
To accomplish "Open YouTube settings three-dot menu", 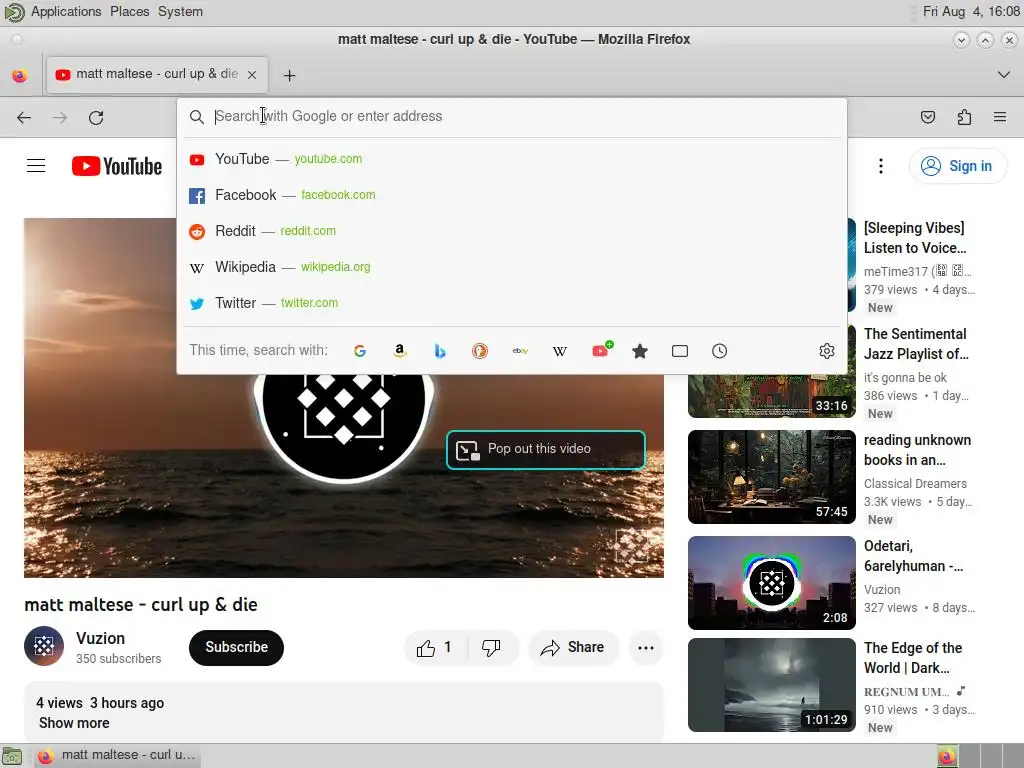I will [881, 166].
